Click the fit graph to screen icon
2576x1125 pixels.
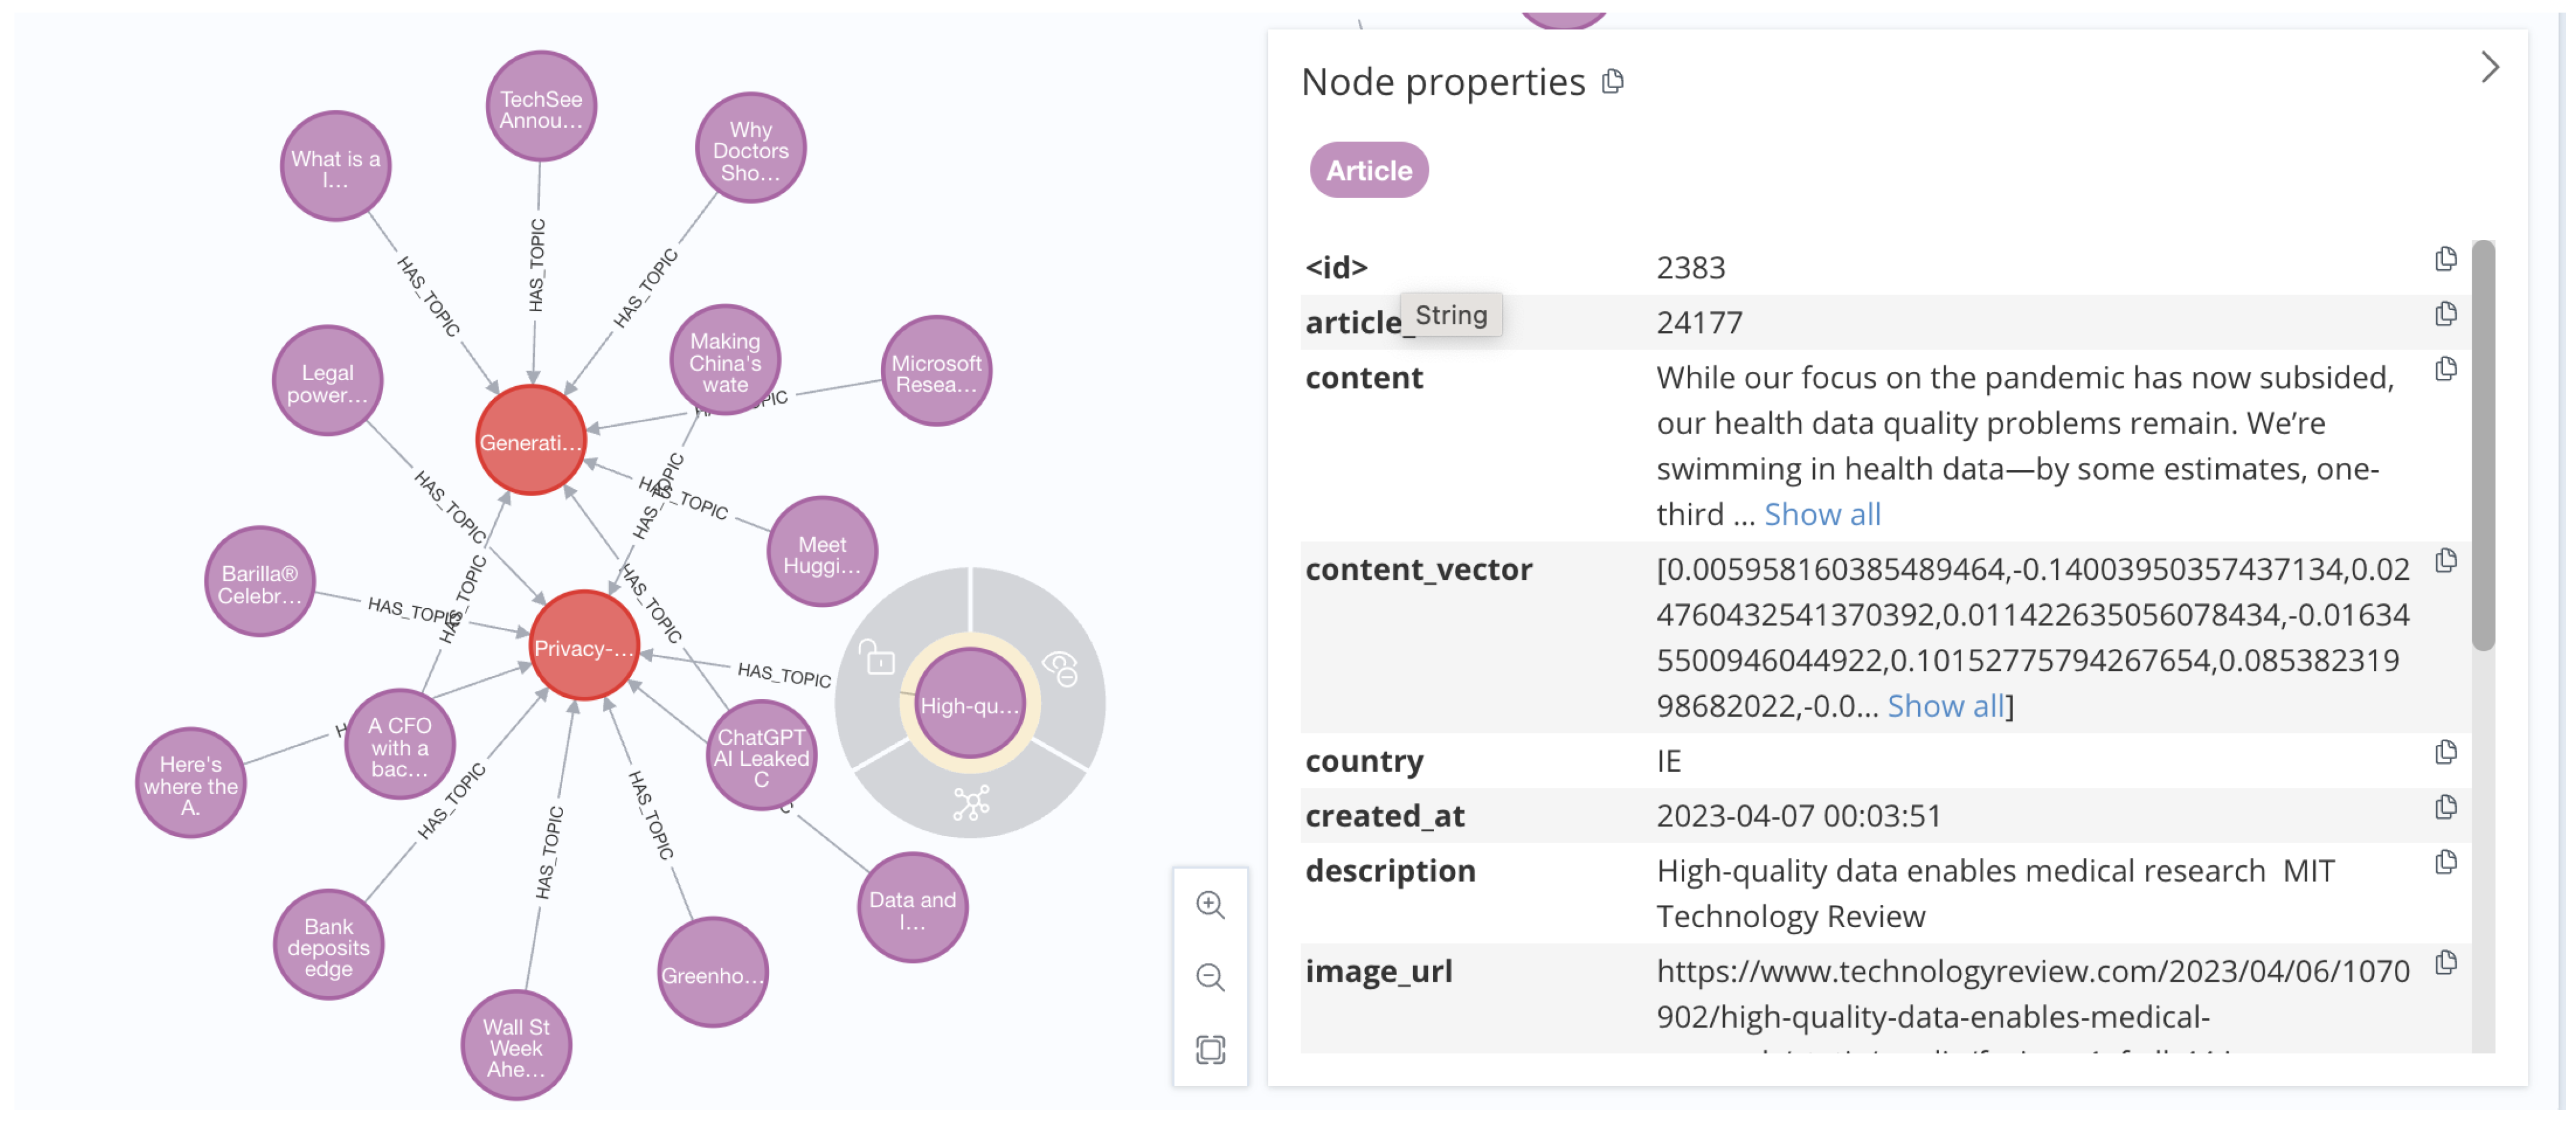click(1210, 1049)
